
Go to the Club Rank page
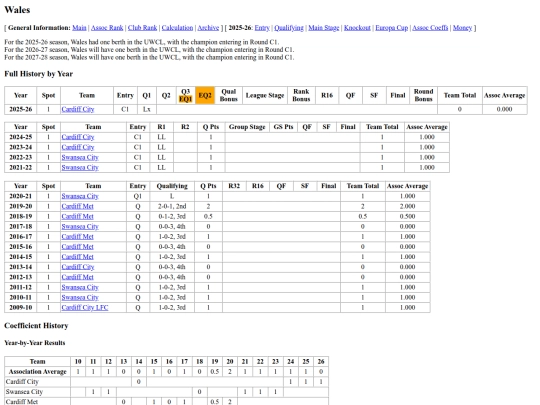142,28
